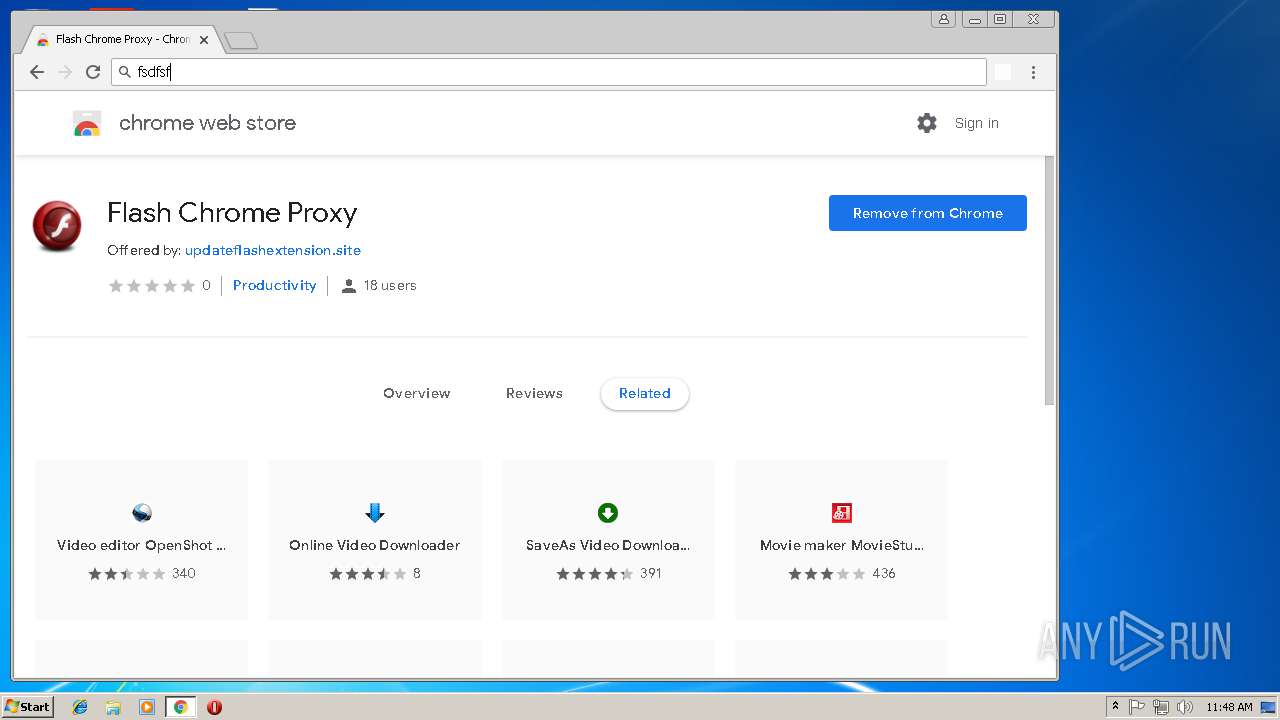Open the Chrome three-dot menu

pos(1033,72)
